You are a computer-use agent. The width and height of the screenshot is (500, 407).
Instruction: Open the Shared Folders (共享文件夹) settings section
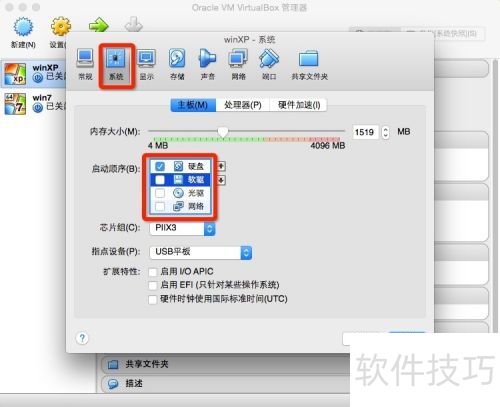(309, 64)
